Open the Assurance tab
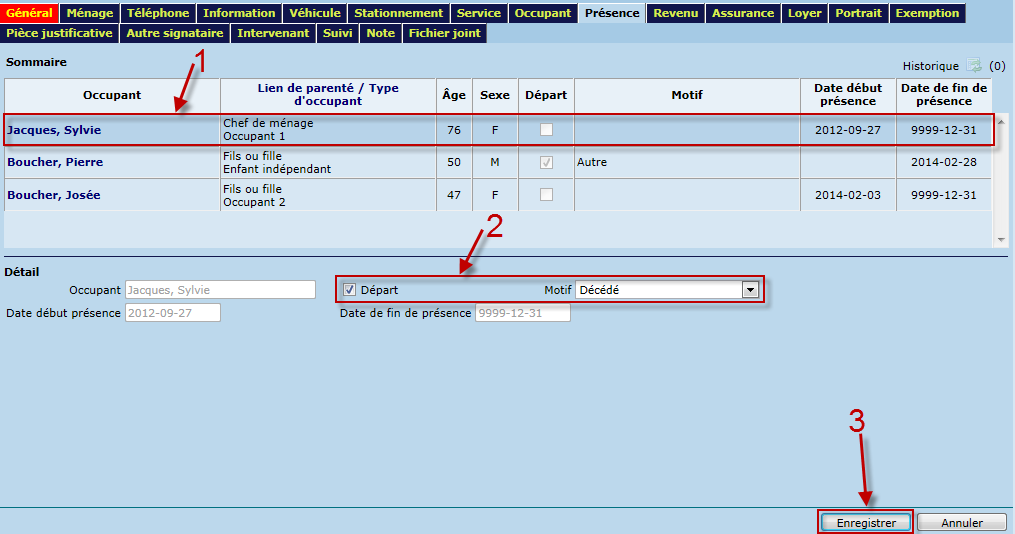The height and width of the screenshot is (534, 1015). [742, 13]
